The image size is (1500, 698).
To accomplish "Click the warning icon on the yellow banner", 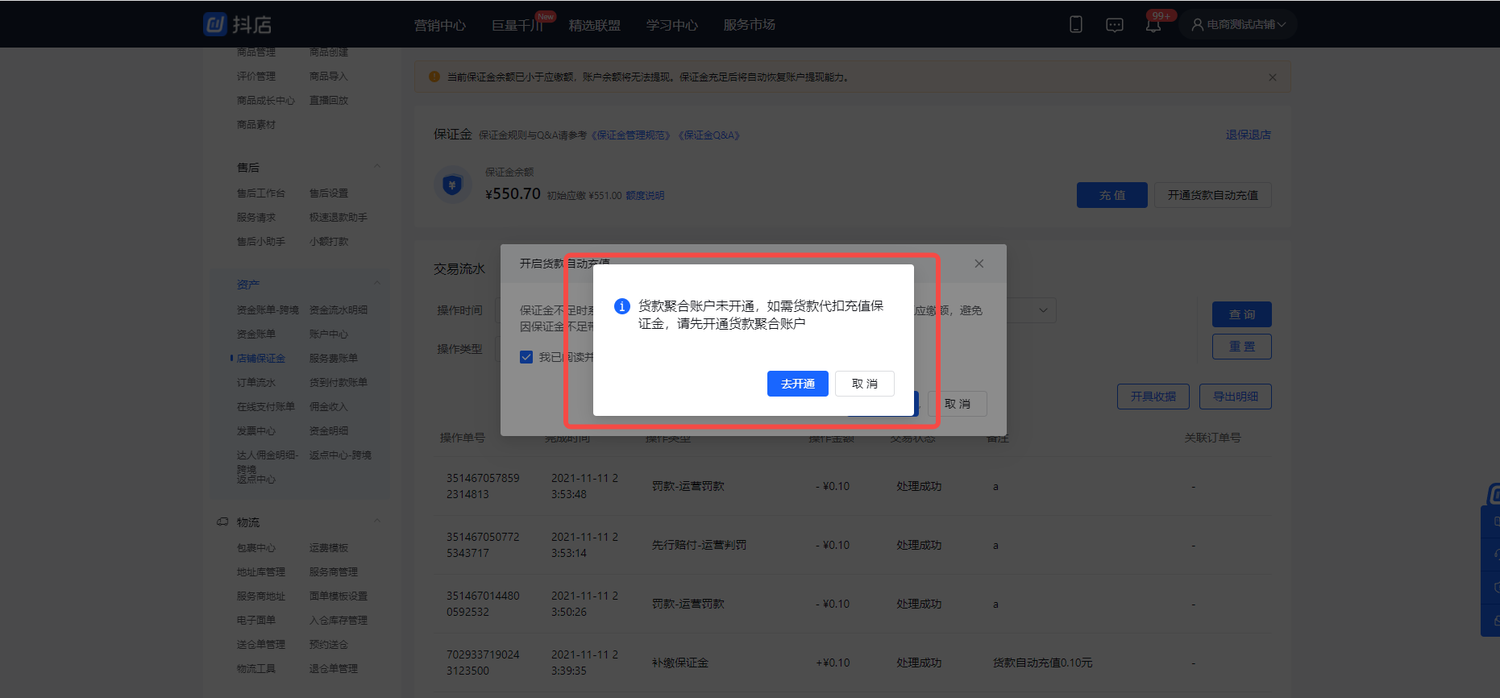I will pyautogui.click(x=433, y=76).
